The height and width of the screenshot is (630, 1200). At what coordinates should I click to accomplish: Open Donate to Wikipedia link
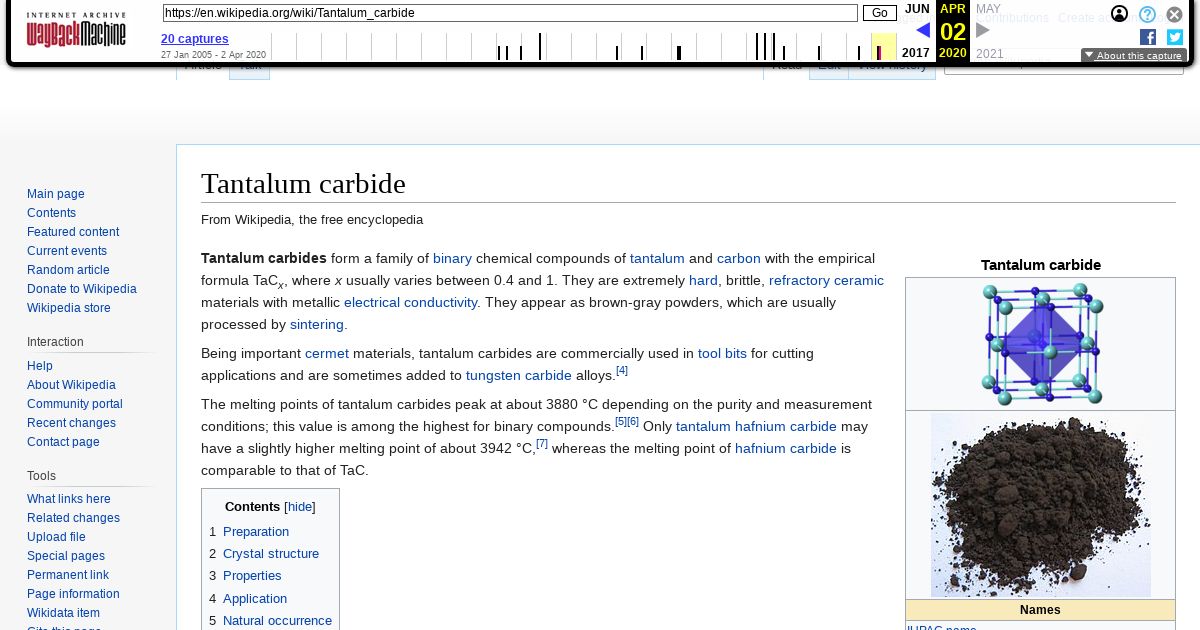pyautogui.click(x=82, y=289)
